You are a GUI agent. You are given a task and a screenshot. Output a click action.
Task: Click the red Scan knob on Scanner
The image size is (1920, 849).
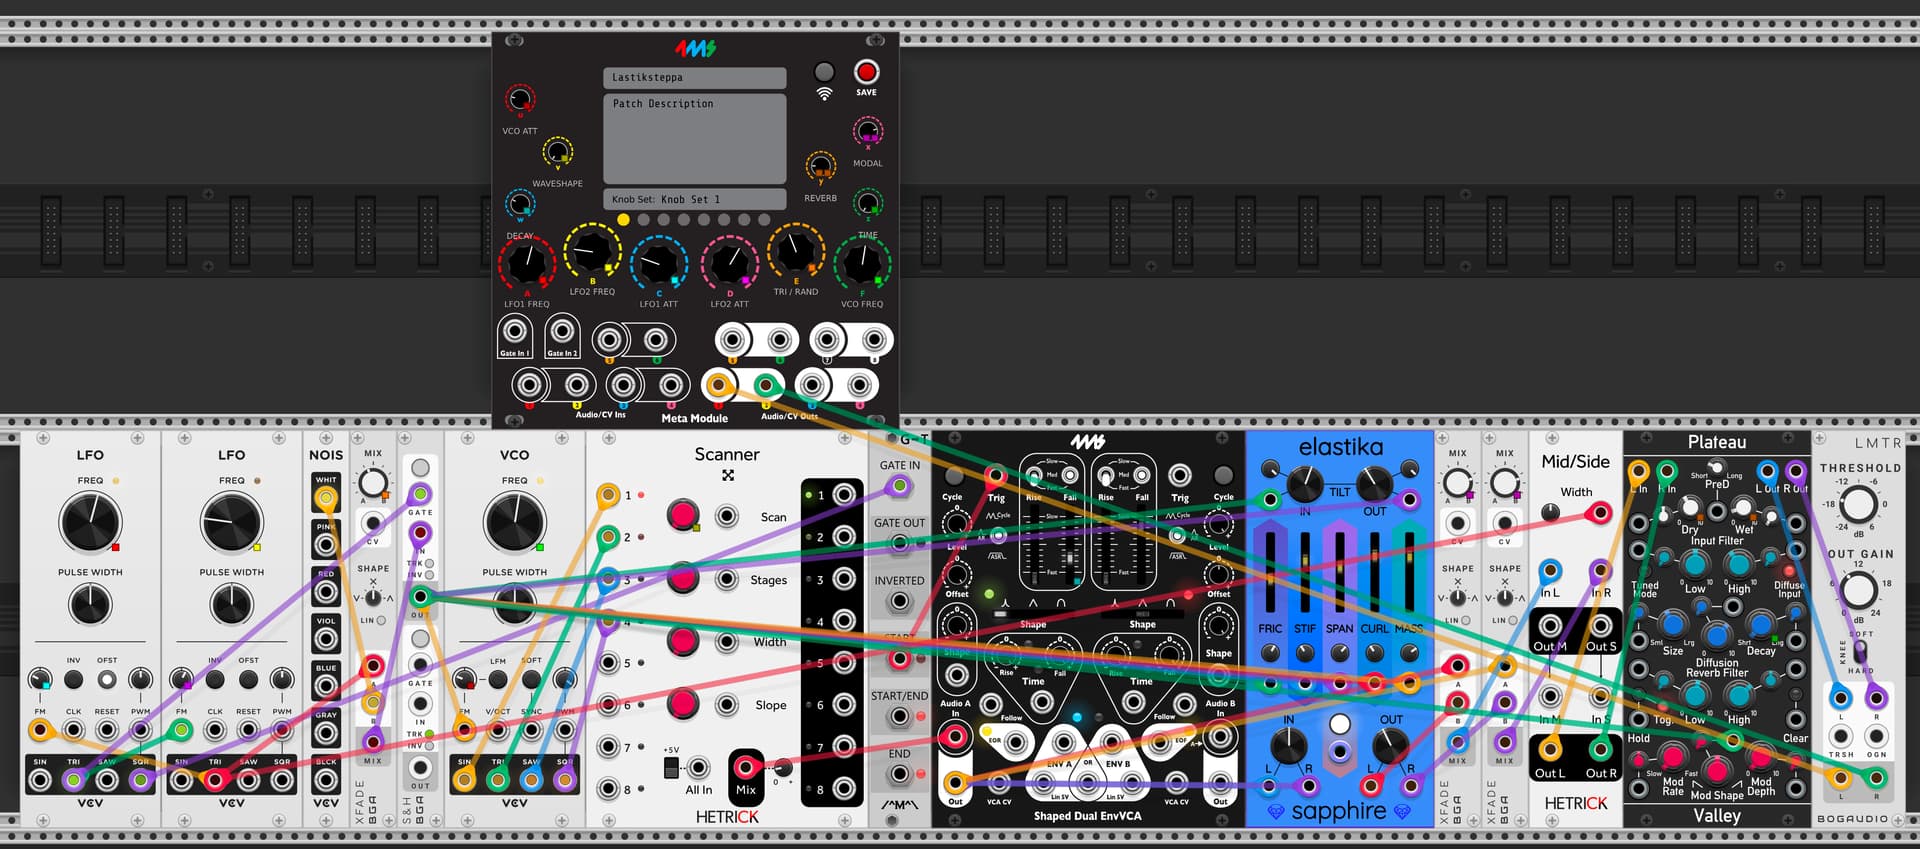[x=683, y=515]
